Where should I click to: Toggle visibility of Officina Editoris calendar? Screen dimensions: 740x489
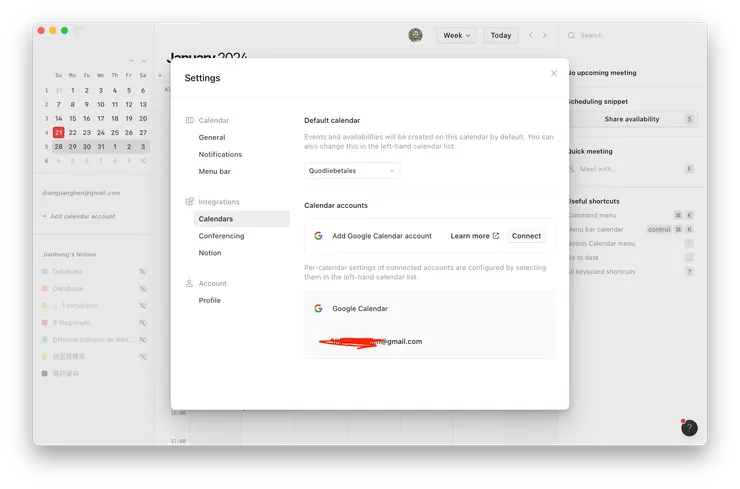coord(143,339)
